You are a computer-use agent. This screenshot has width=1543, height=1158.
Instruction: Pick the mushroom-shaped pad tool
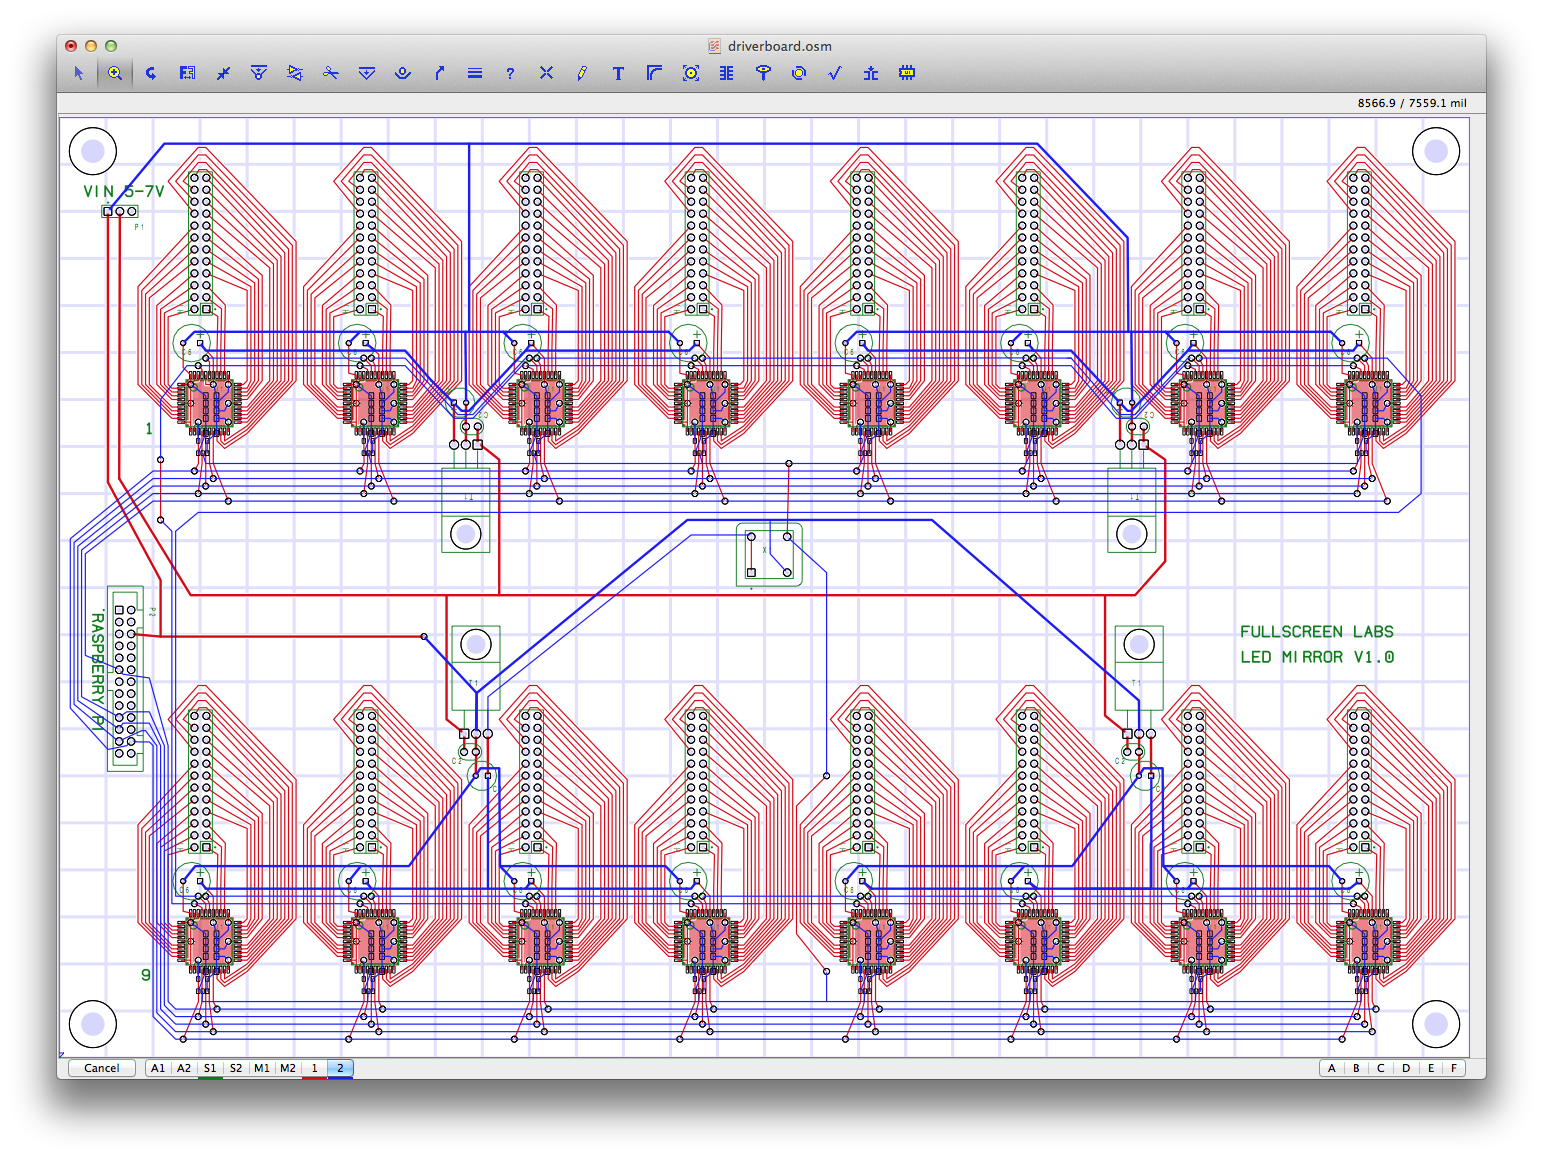tap(763, 73)
